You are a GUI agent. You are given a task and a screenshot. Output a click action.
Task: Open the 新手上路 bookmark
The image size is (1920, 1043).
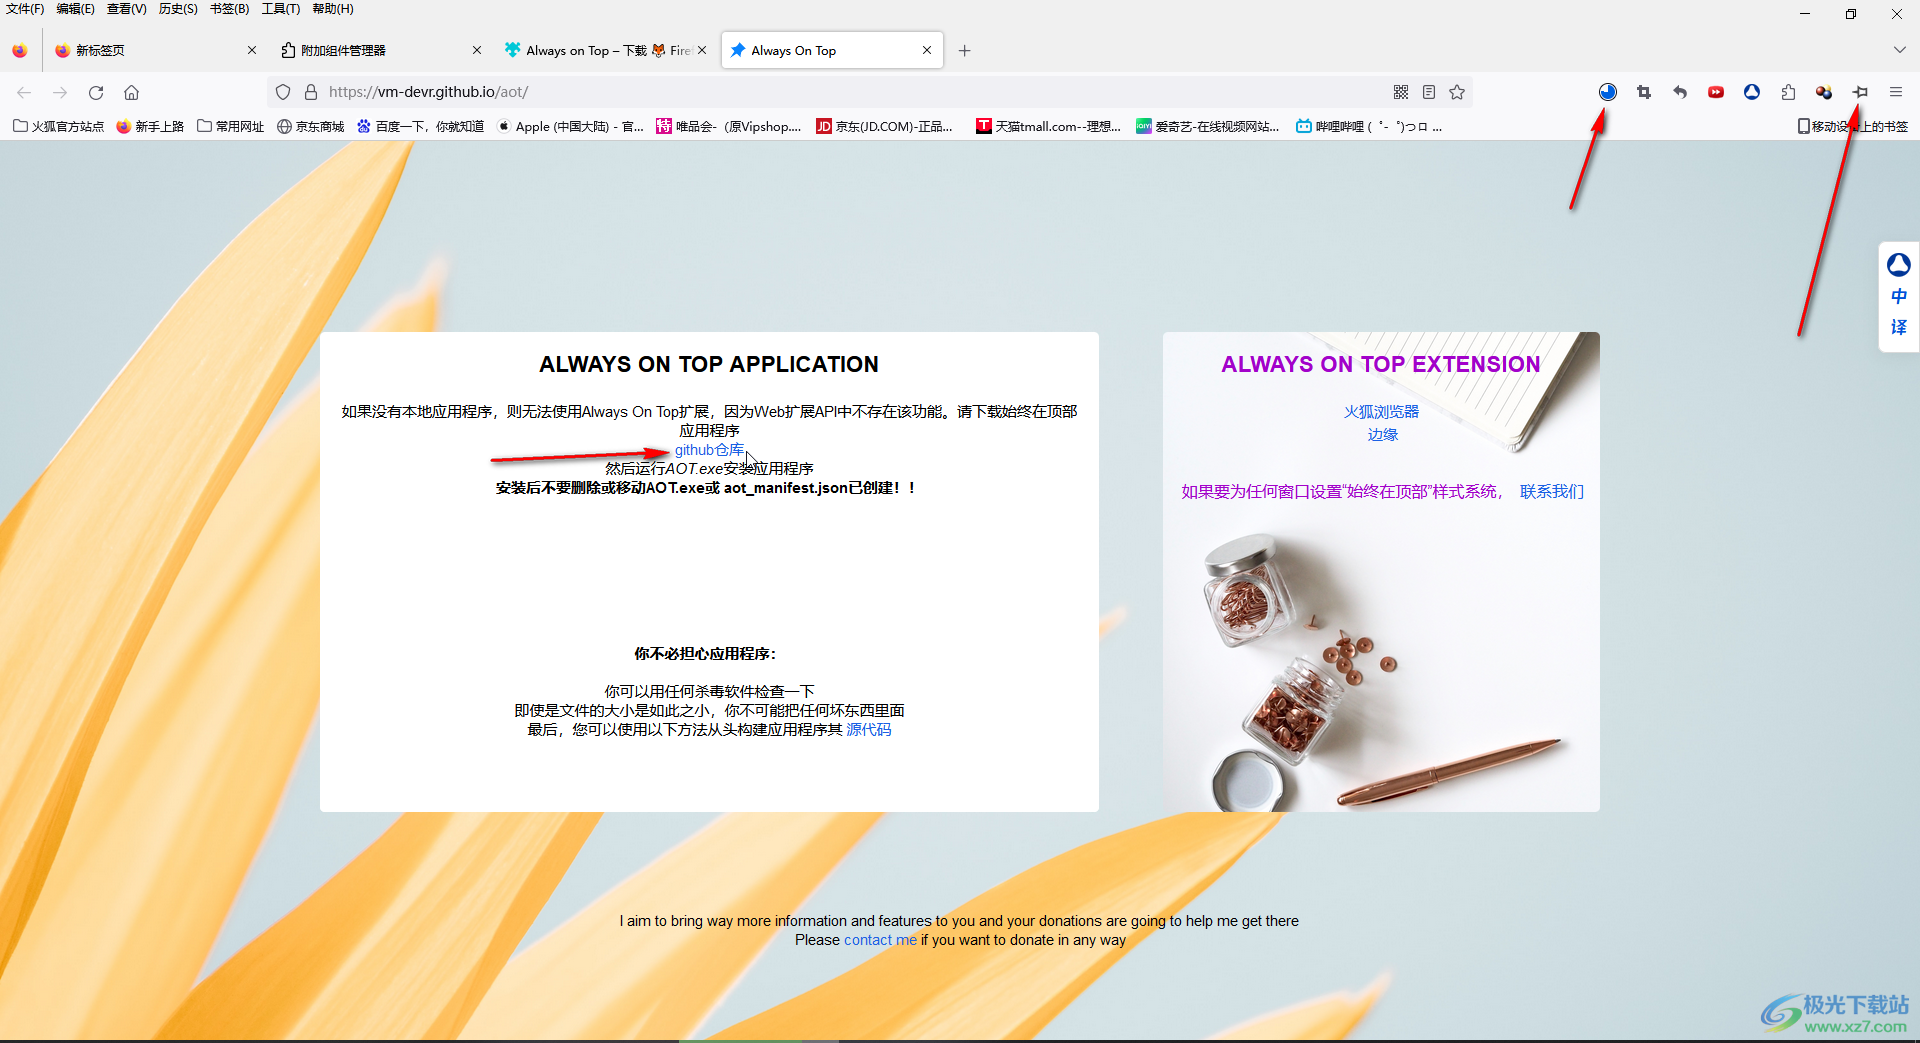coord(150,126)
